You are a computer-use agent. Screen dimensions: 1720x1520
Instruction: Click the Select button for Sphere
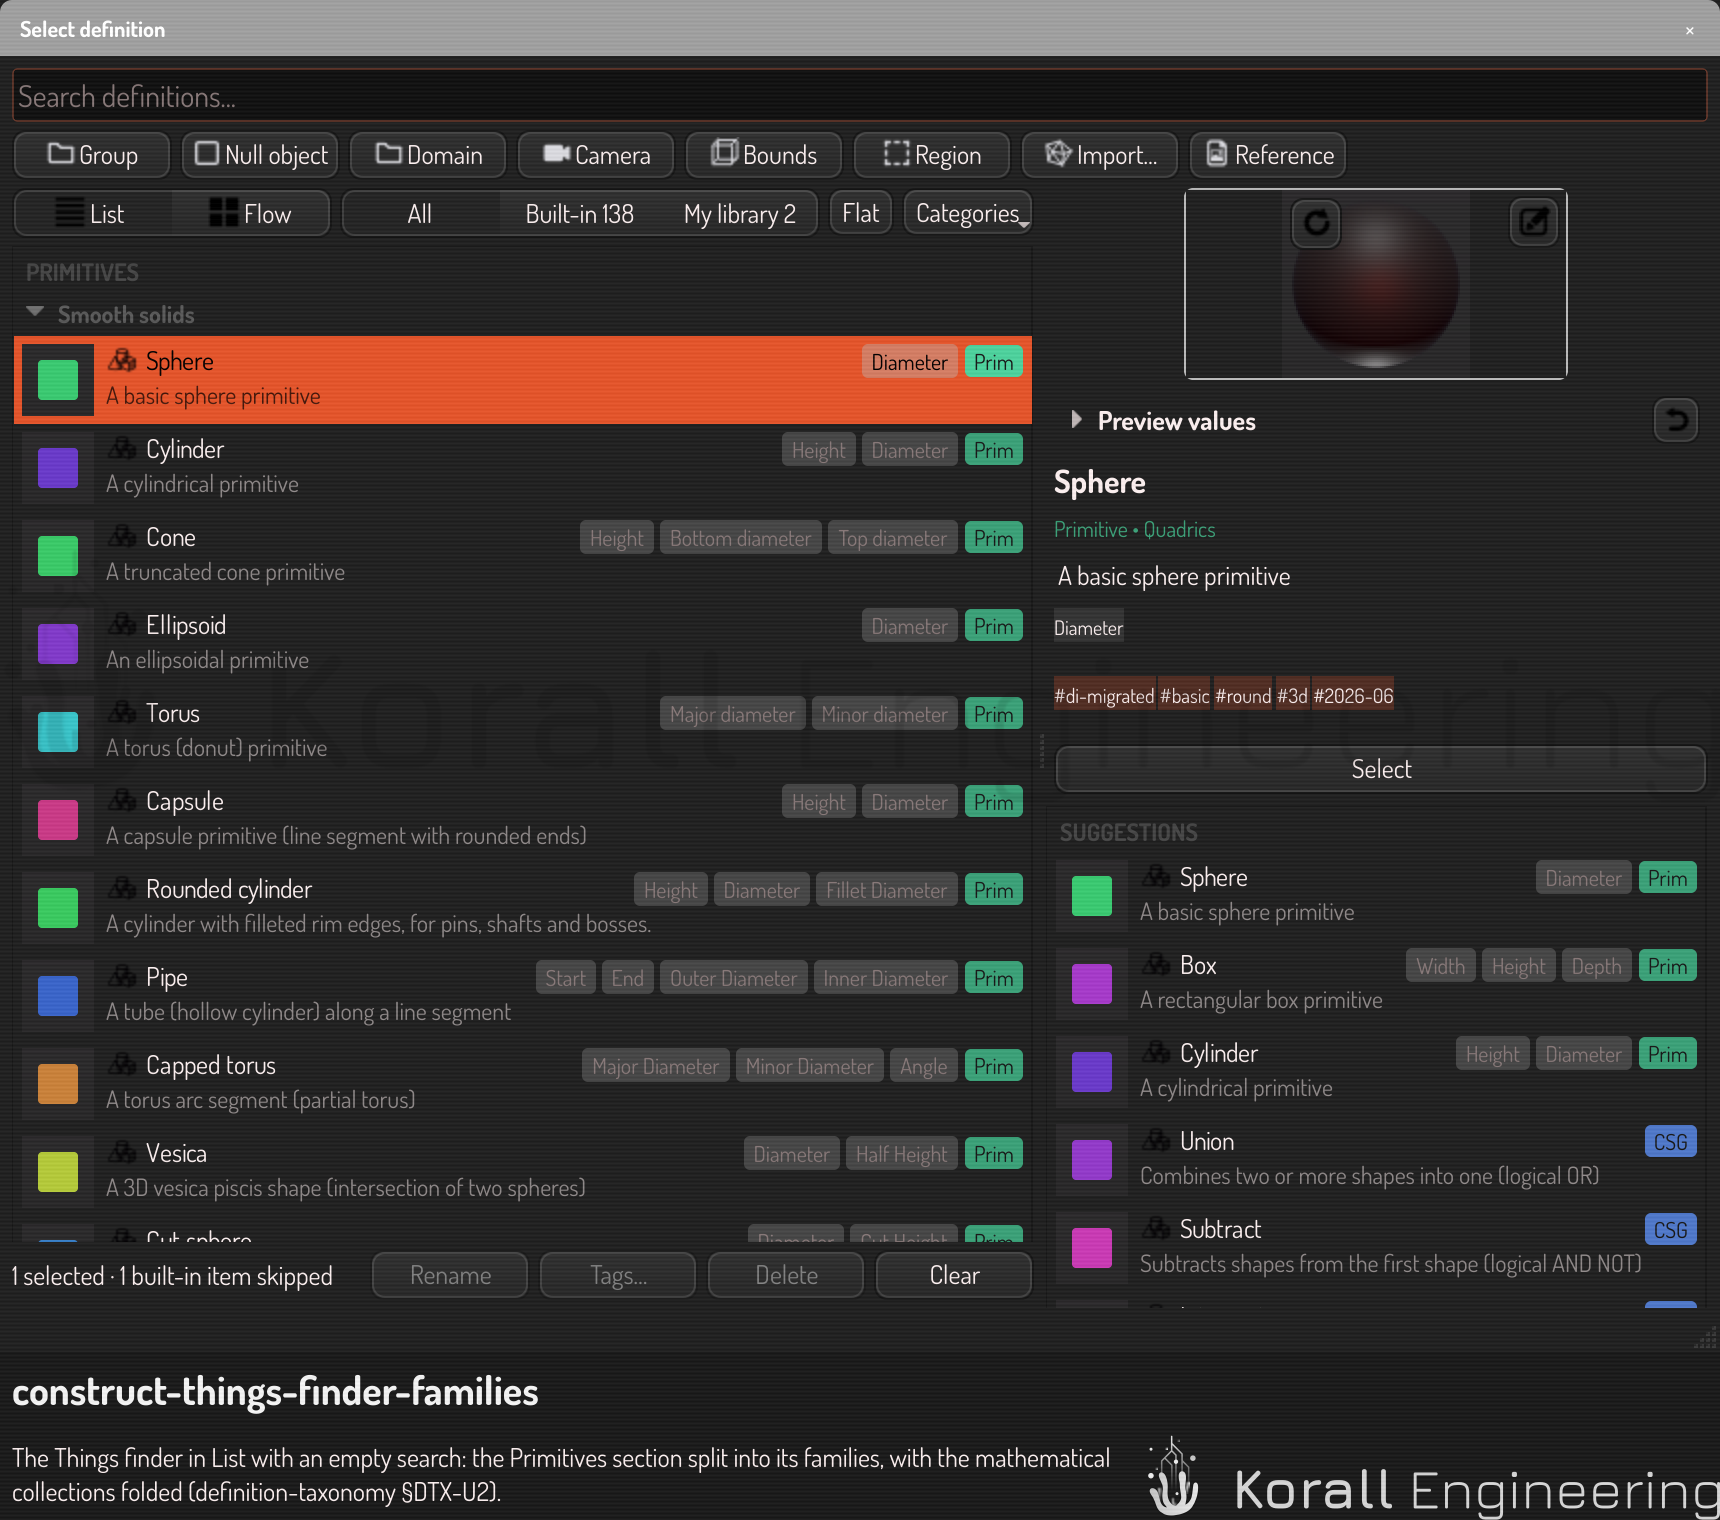pos(1380,769)
